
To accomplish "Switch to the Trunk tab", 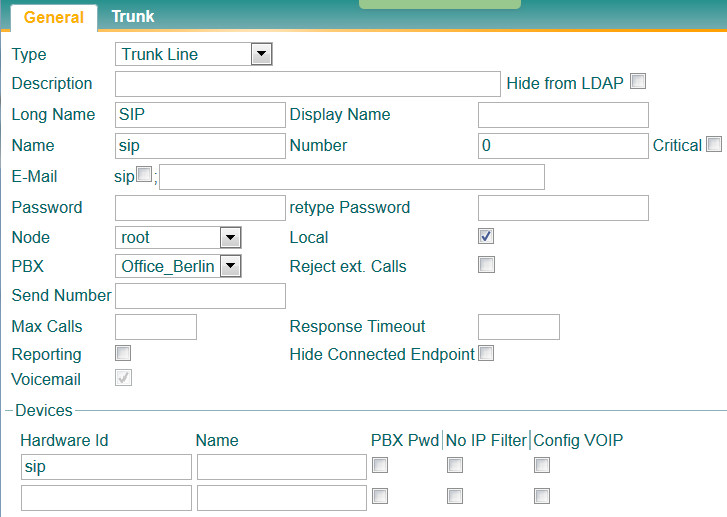I will point(132,16).
